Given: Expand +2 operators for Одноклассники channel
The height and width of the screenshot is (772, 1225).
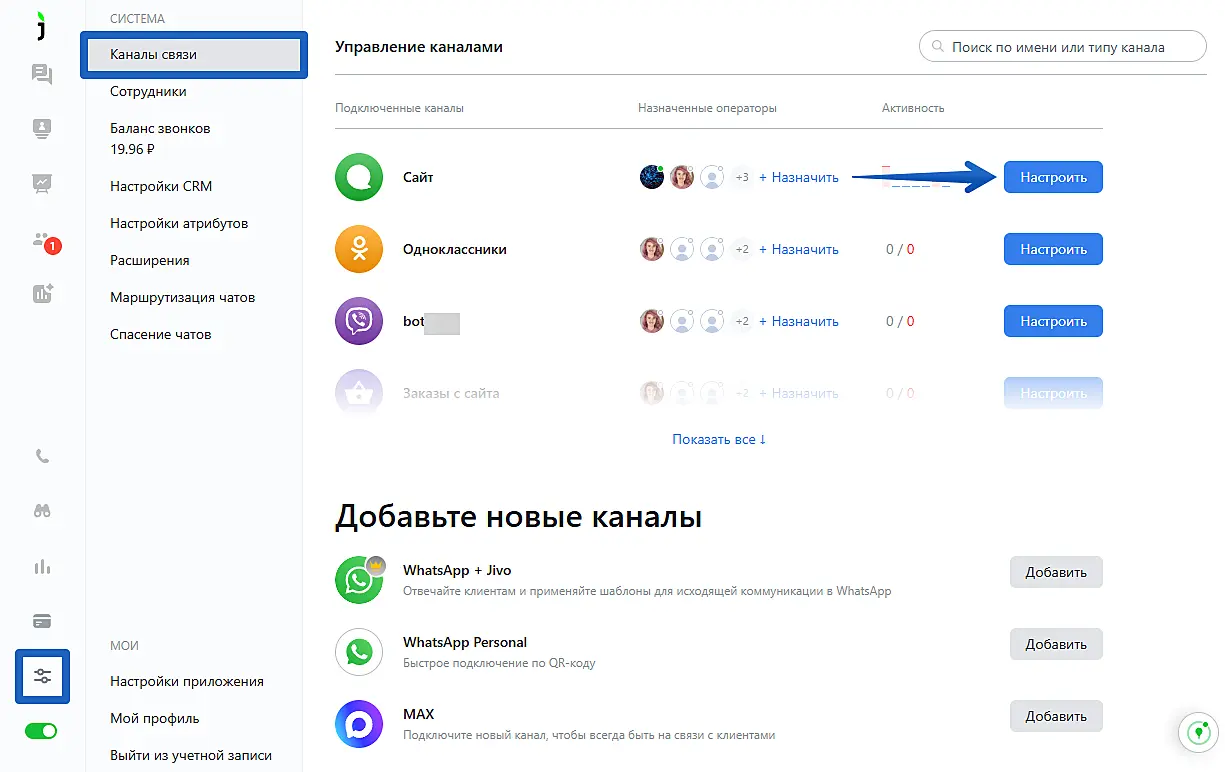Looking at the screenshot, I should (742, 250).
